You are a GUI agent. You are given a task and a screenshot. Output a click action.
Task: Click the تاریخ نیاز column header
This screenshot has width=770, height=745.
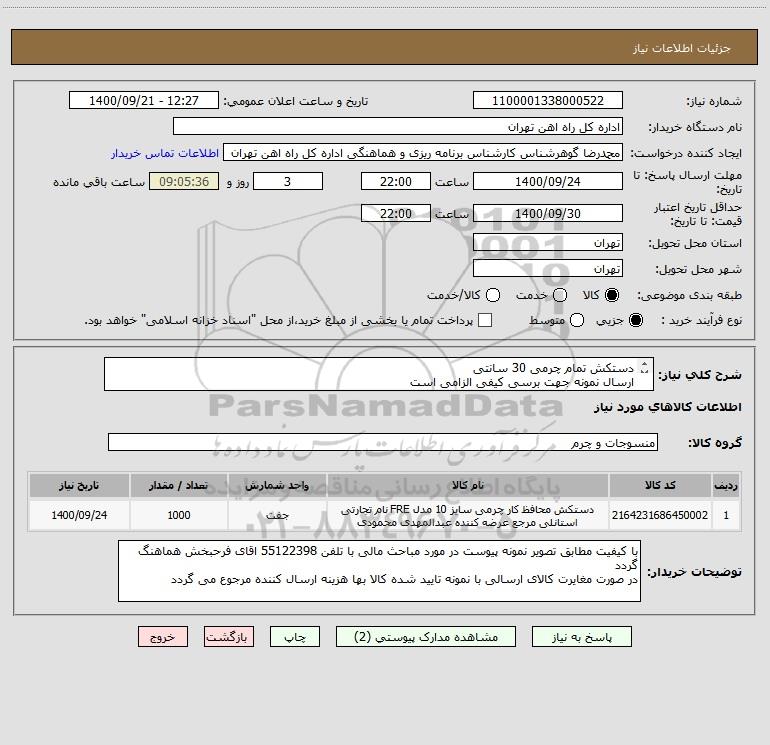click(79, 485)
